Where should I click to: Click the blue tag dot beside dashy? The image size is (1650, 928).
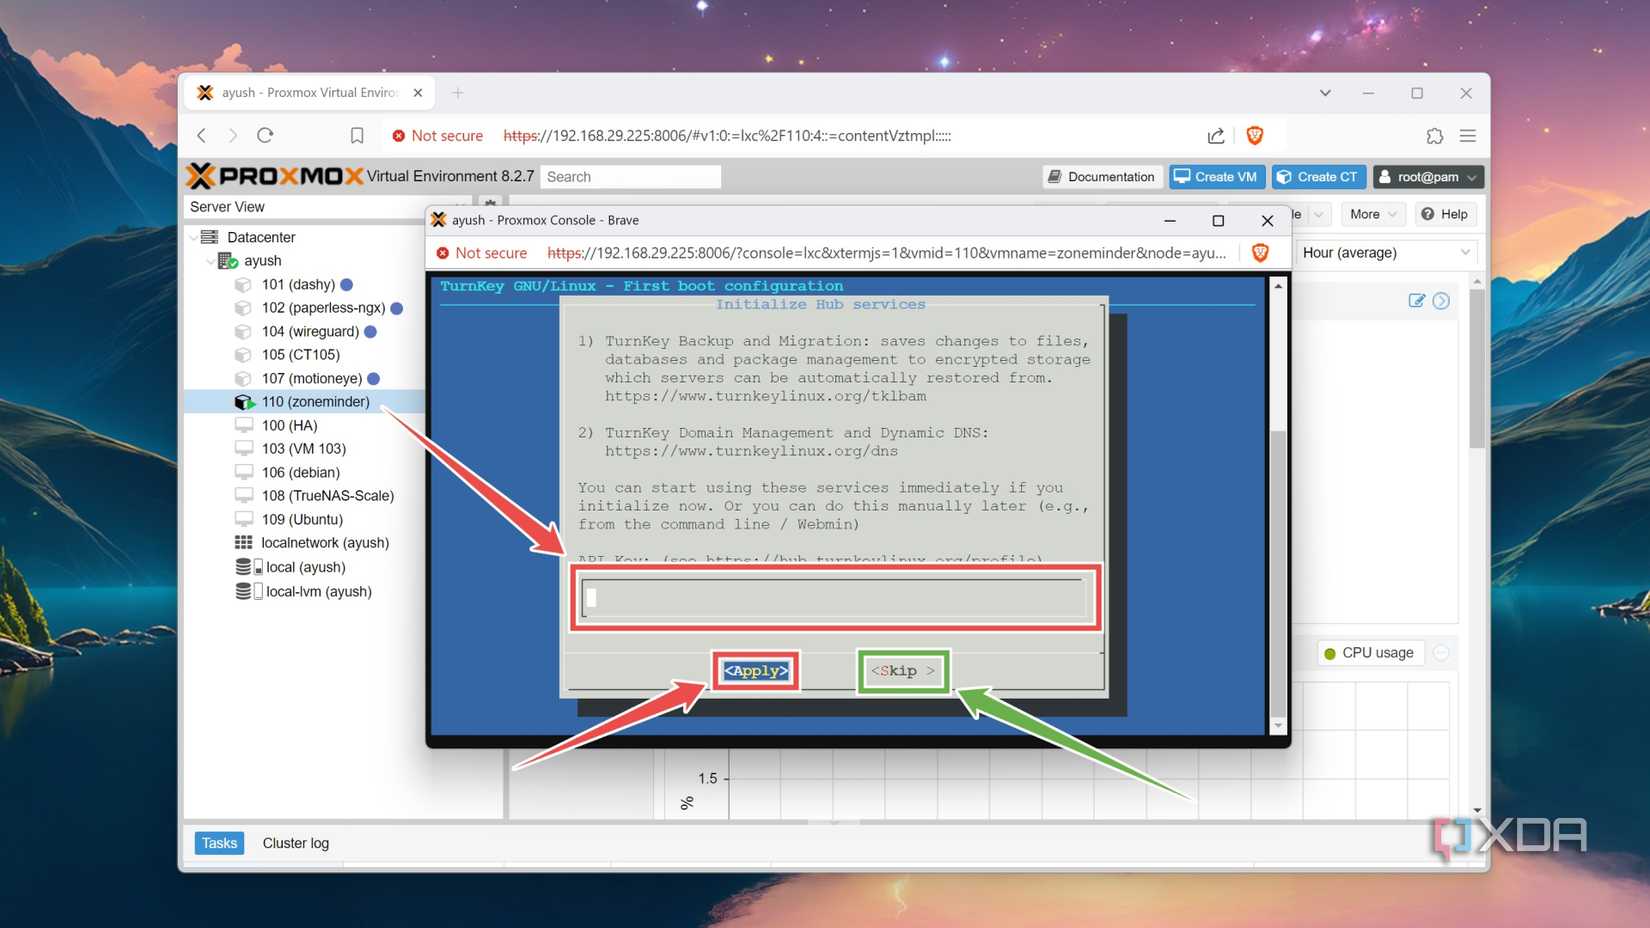pos(347,285)
